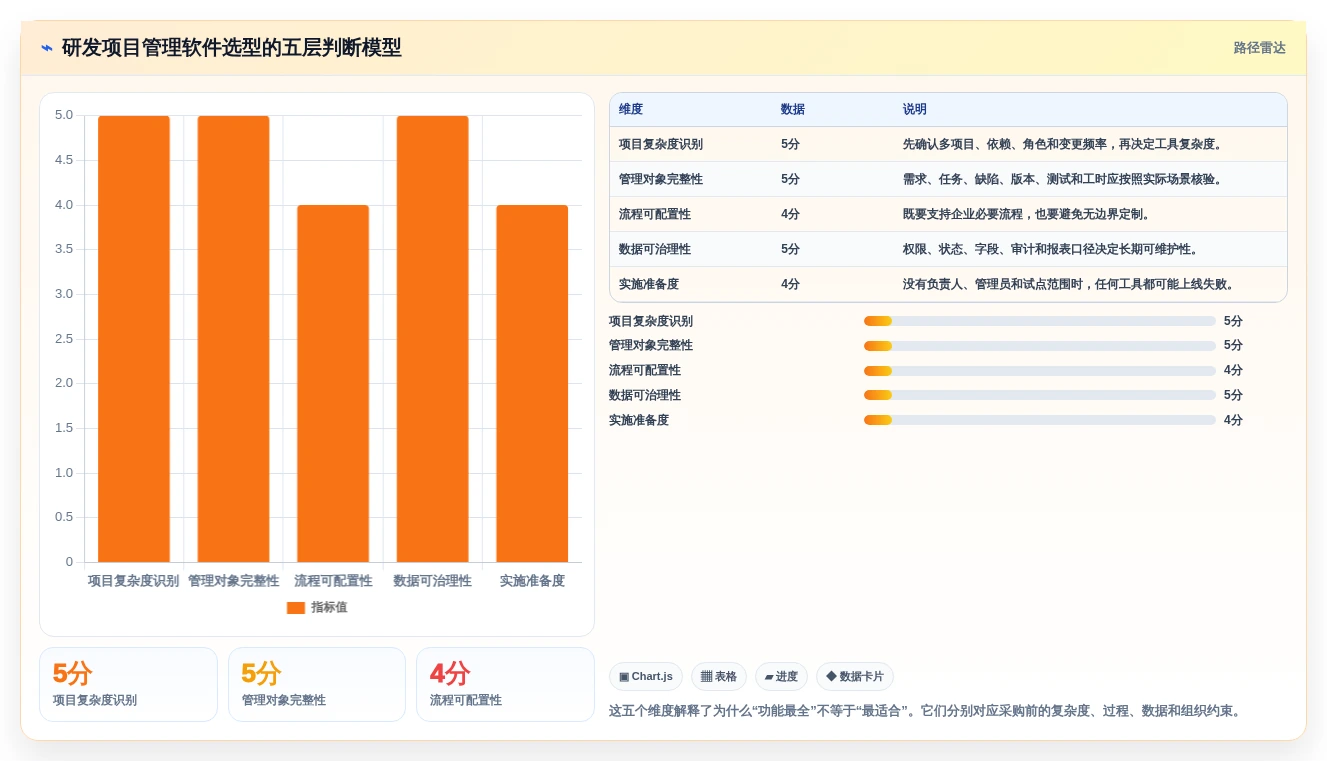1327x761 pixels.
Task: Select the Chart.js tag chip
Action: coord(646,677)
